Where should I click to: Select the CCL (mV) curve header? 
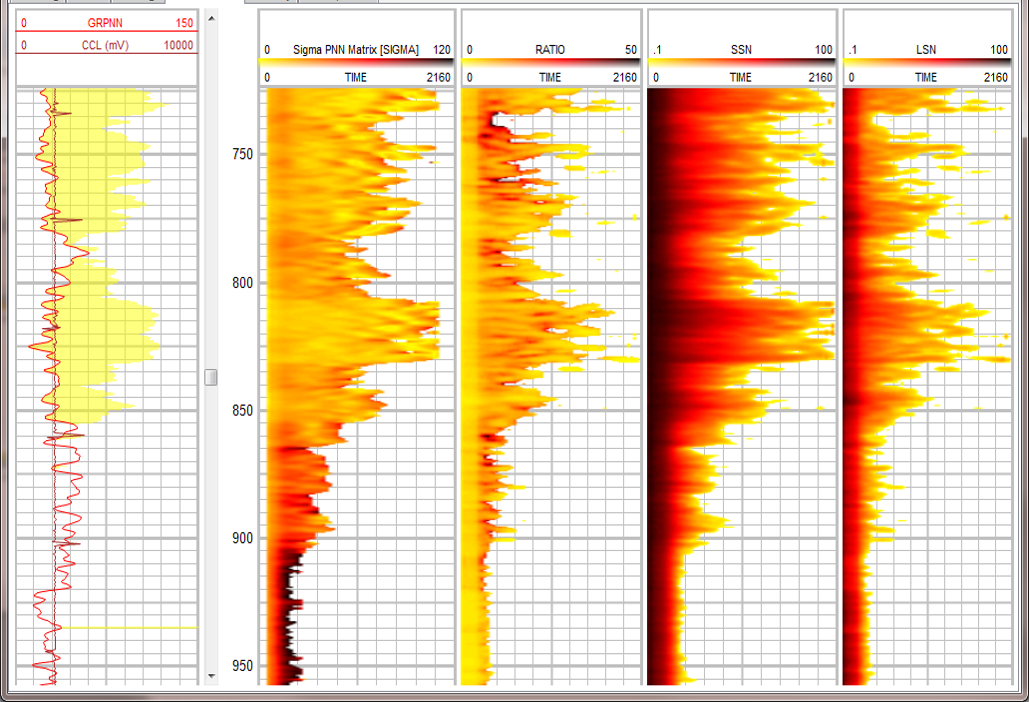(x=107, y=45)
